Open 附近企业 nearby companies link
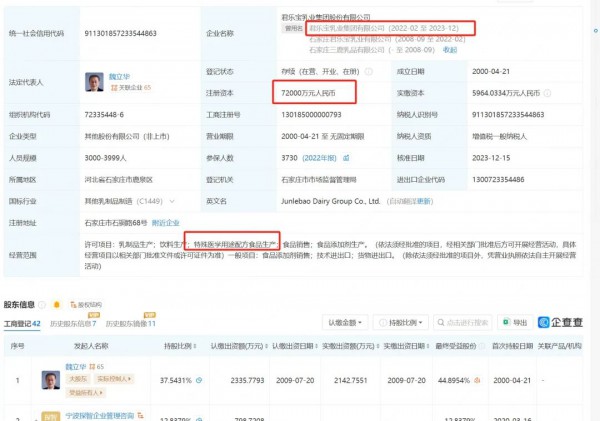The image size is (600, 421). click(165, 223)
